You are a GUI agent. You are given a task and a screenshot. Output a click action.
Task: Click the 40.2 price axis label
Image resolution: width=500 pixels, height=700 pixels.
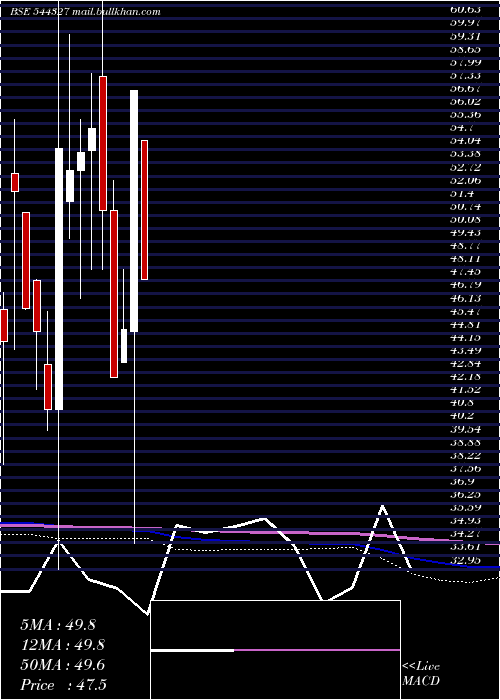462,416
